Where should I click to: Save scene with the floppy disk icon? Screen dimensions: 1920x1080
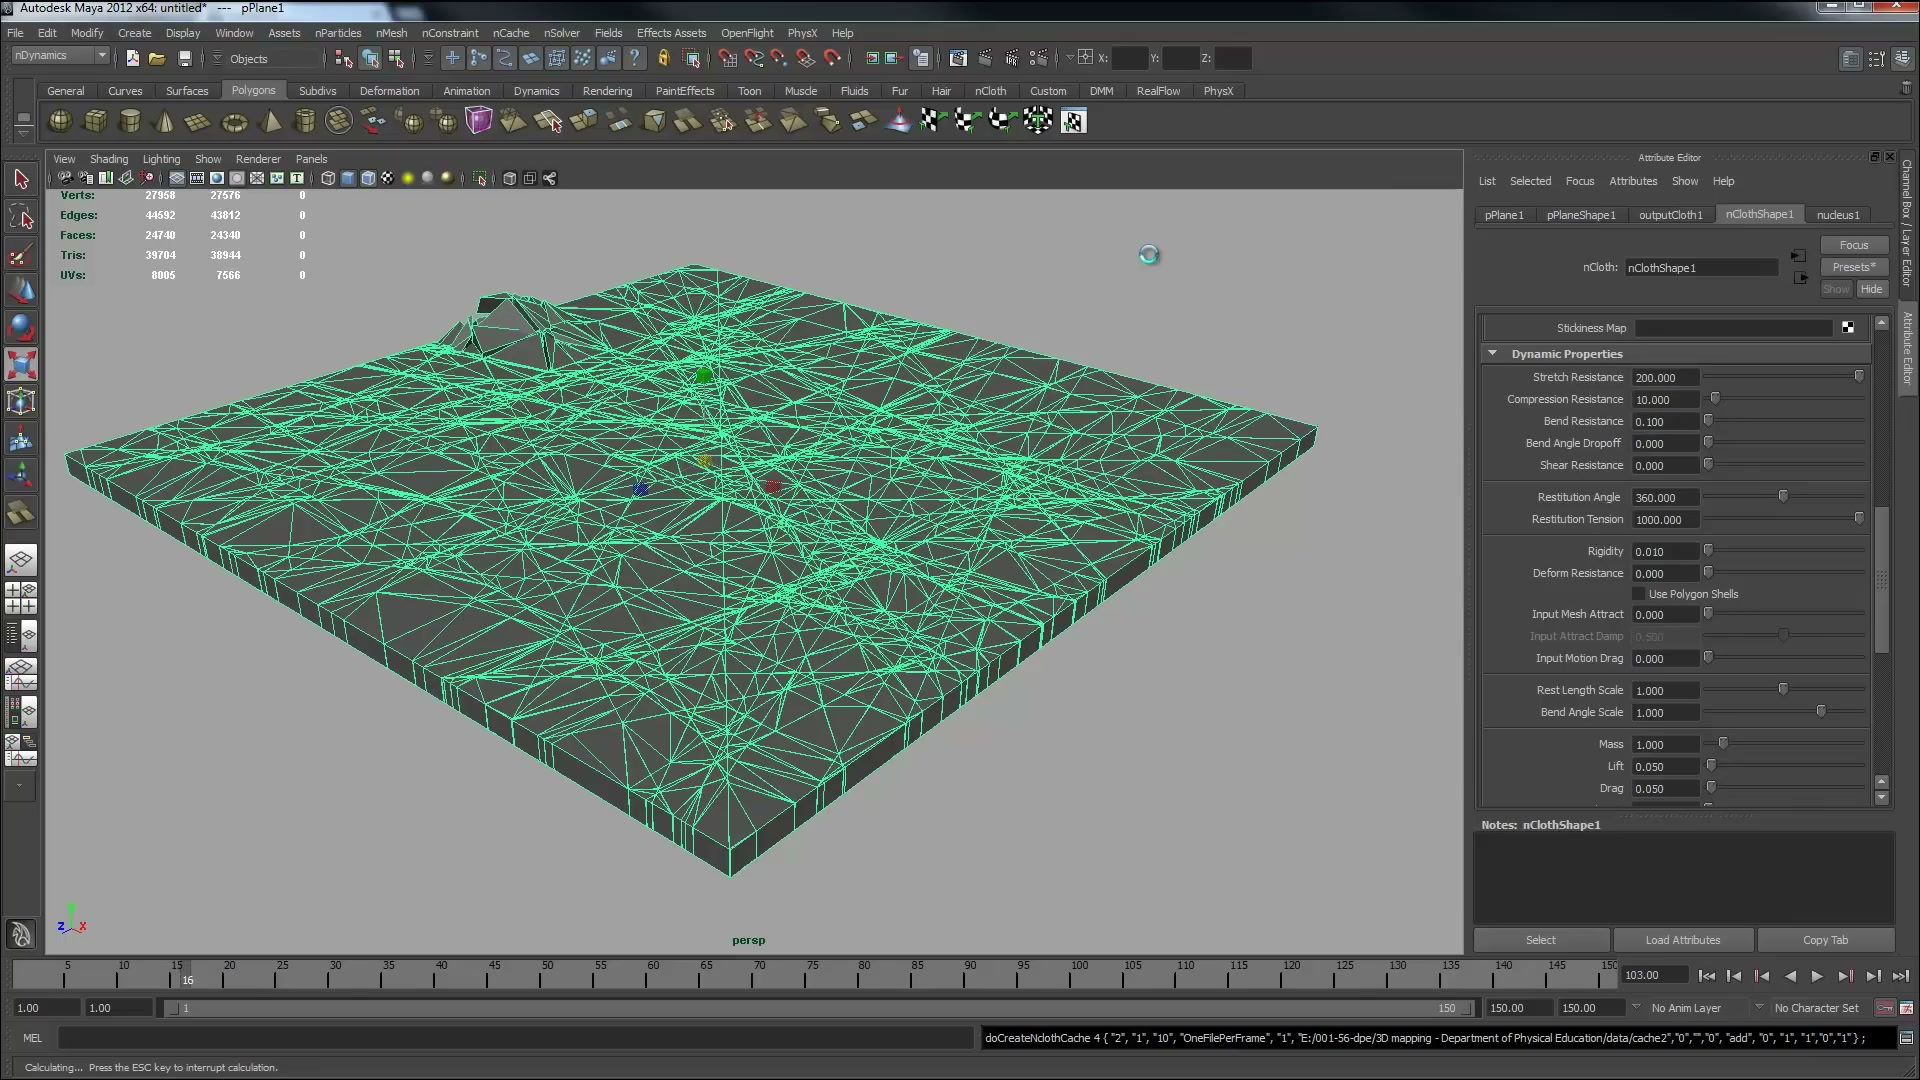tap(184, 58)
